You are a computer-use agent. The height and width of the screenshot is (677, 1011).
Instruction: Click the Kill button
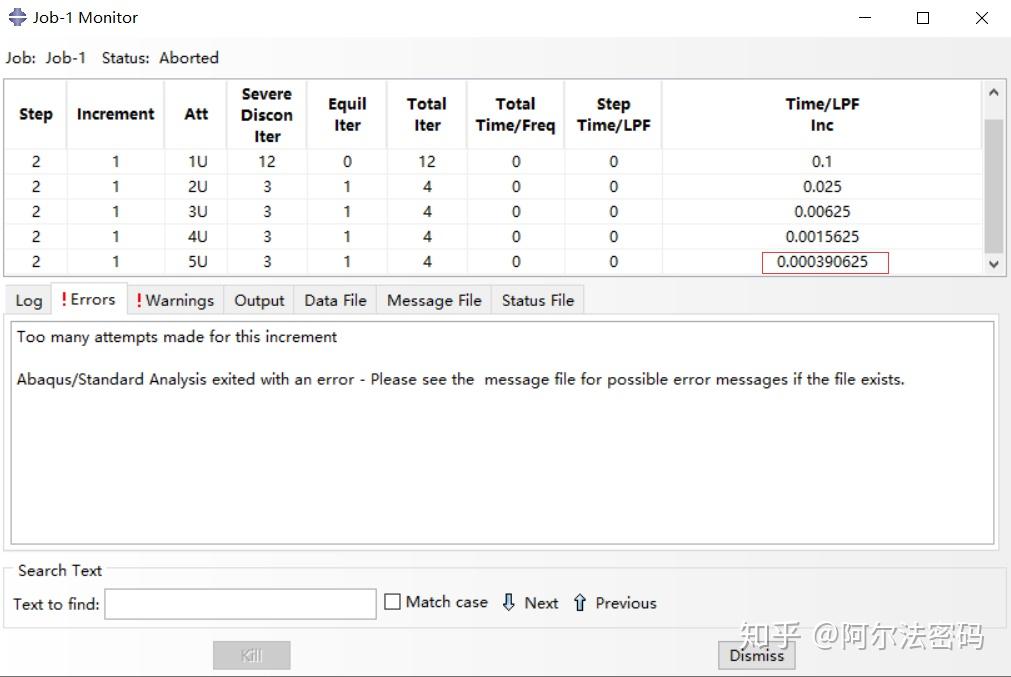tap(251, 655)
